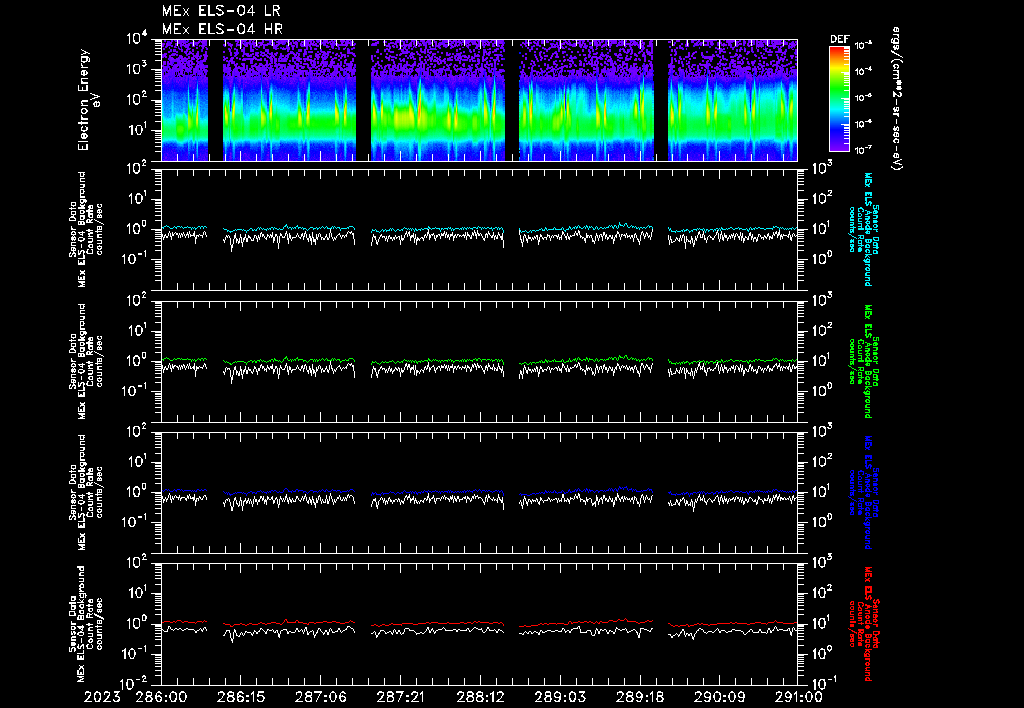Viewport: 1024px width, 708px height.
Task: Click the "290:09" time tick label
Action: (719, 697)
